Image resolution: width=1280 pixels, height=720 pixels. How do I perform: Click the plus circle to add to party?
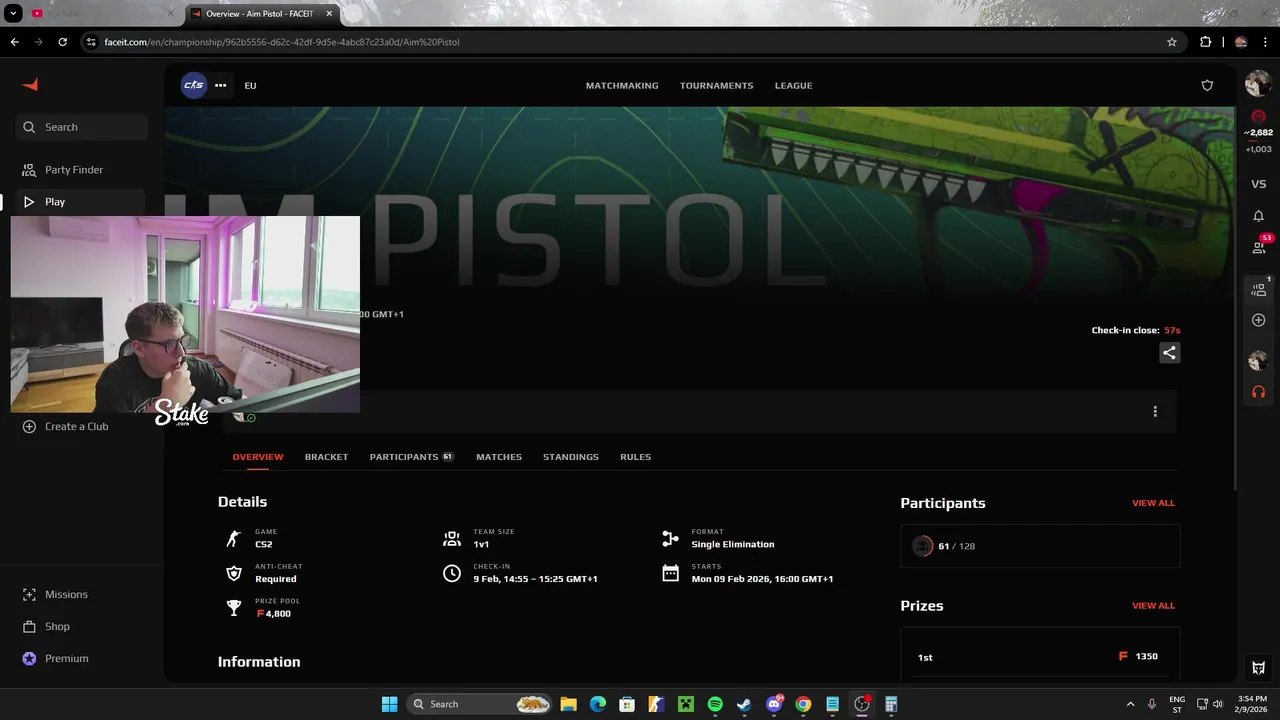click(1259, 320)
